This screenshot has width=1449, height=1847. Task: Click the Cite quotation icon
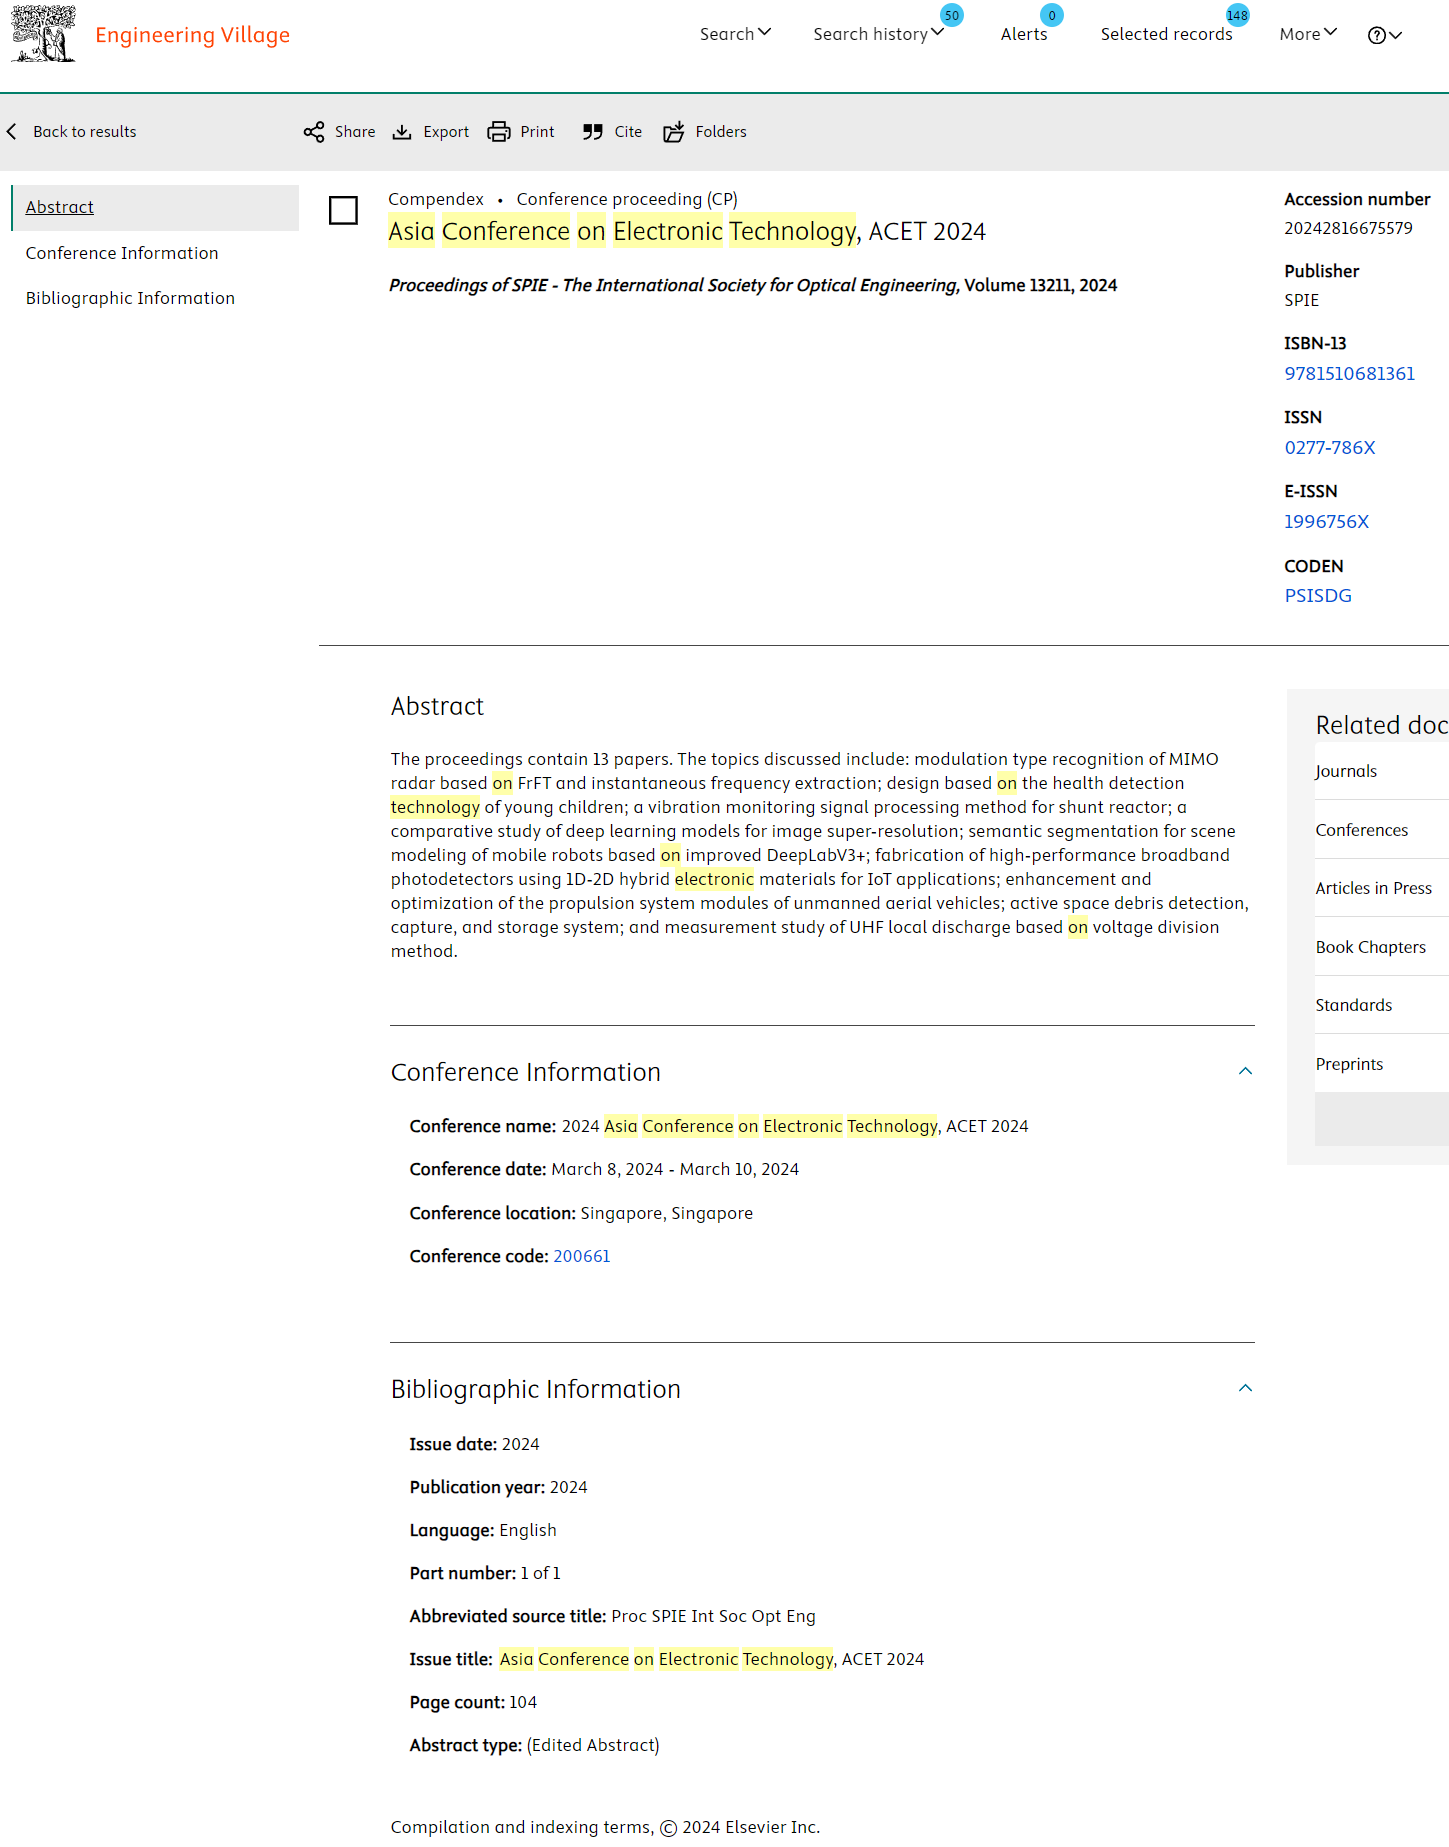click(x=593, y=132)
